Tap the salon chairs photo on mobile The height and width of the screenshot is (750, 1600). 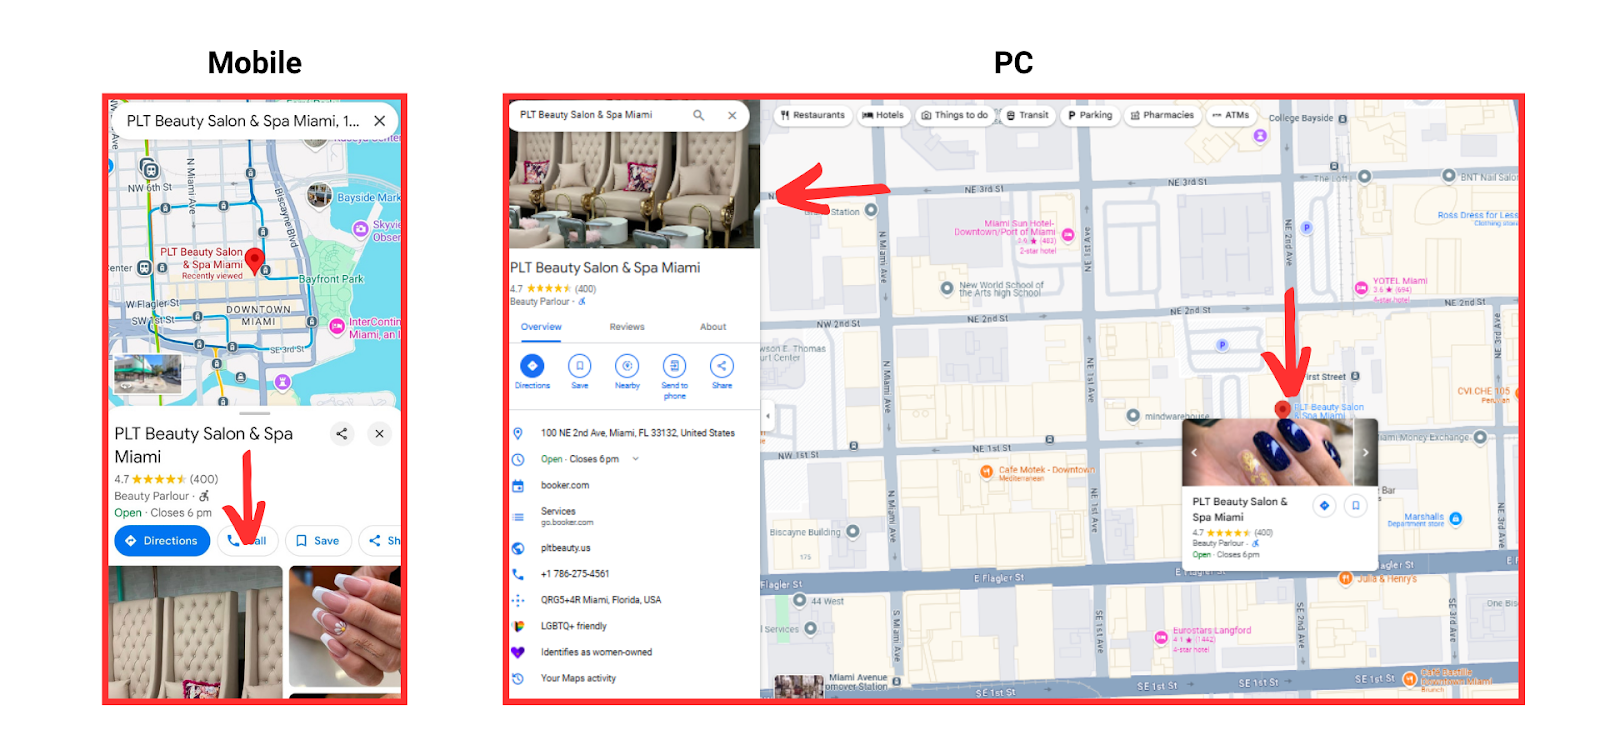(x=196, y=632)
